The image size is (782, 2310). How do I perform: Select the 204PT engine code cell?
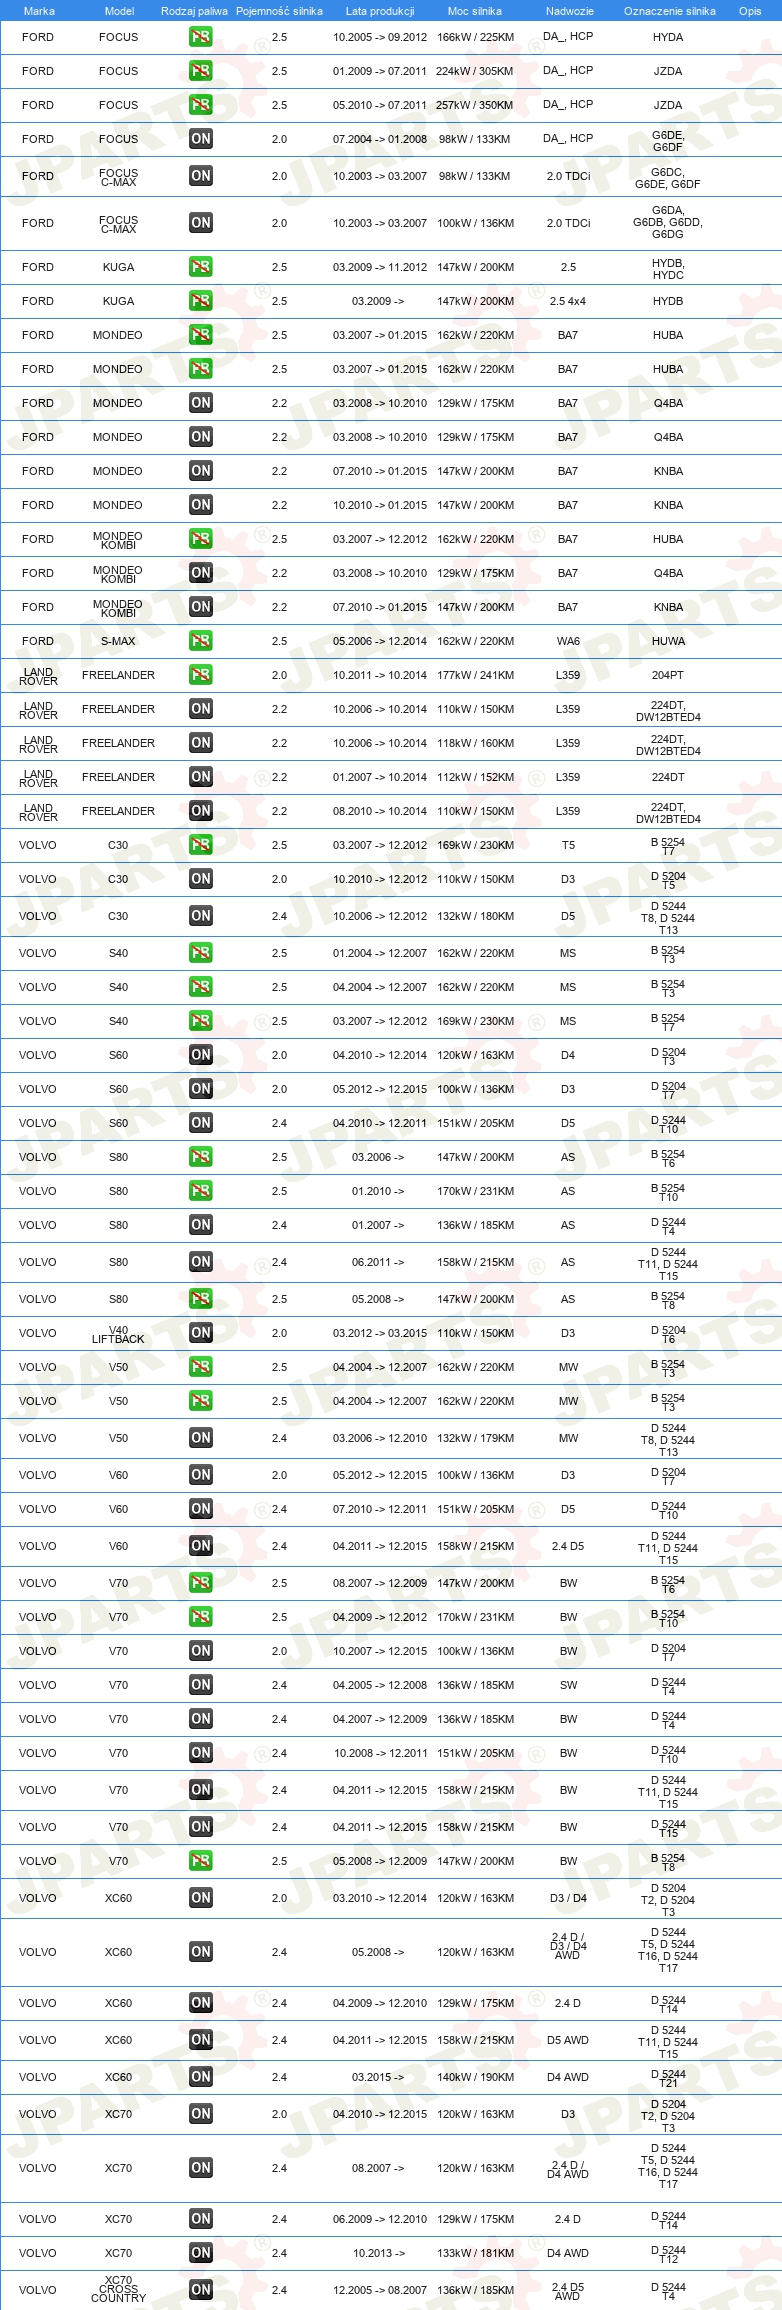click(x=668, y=675)
